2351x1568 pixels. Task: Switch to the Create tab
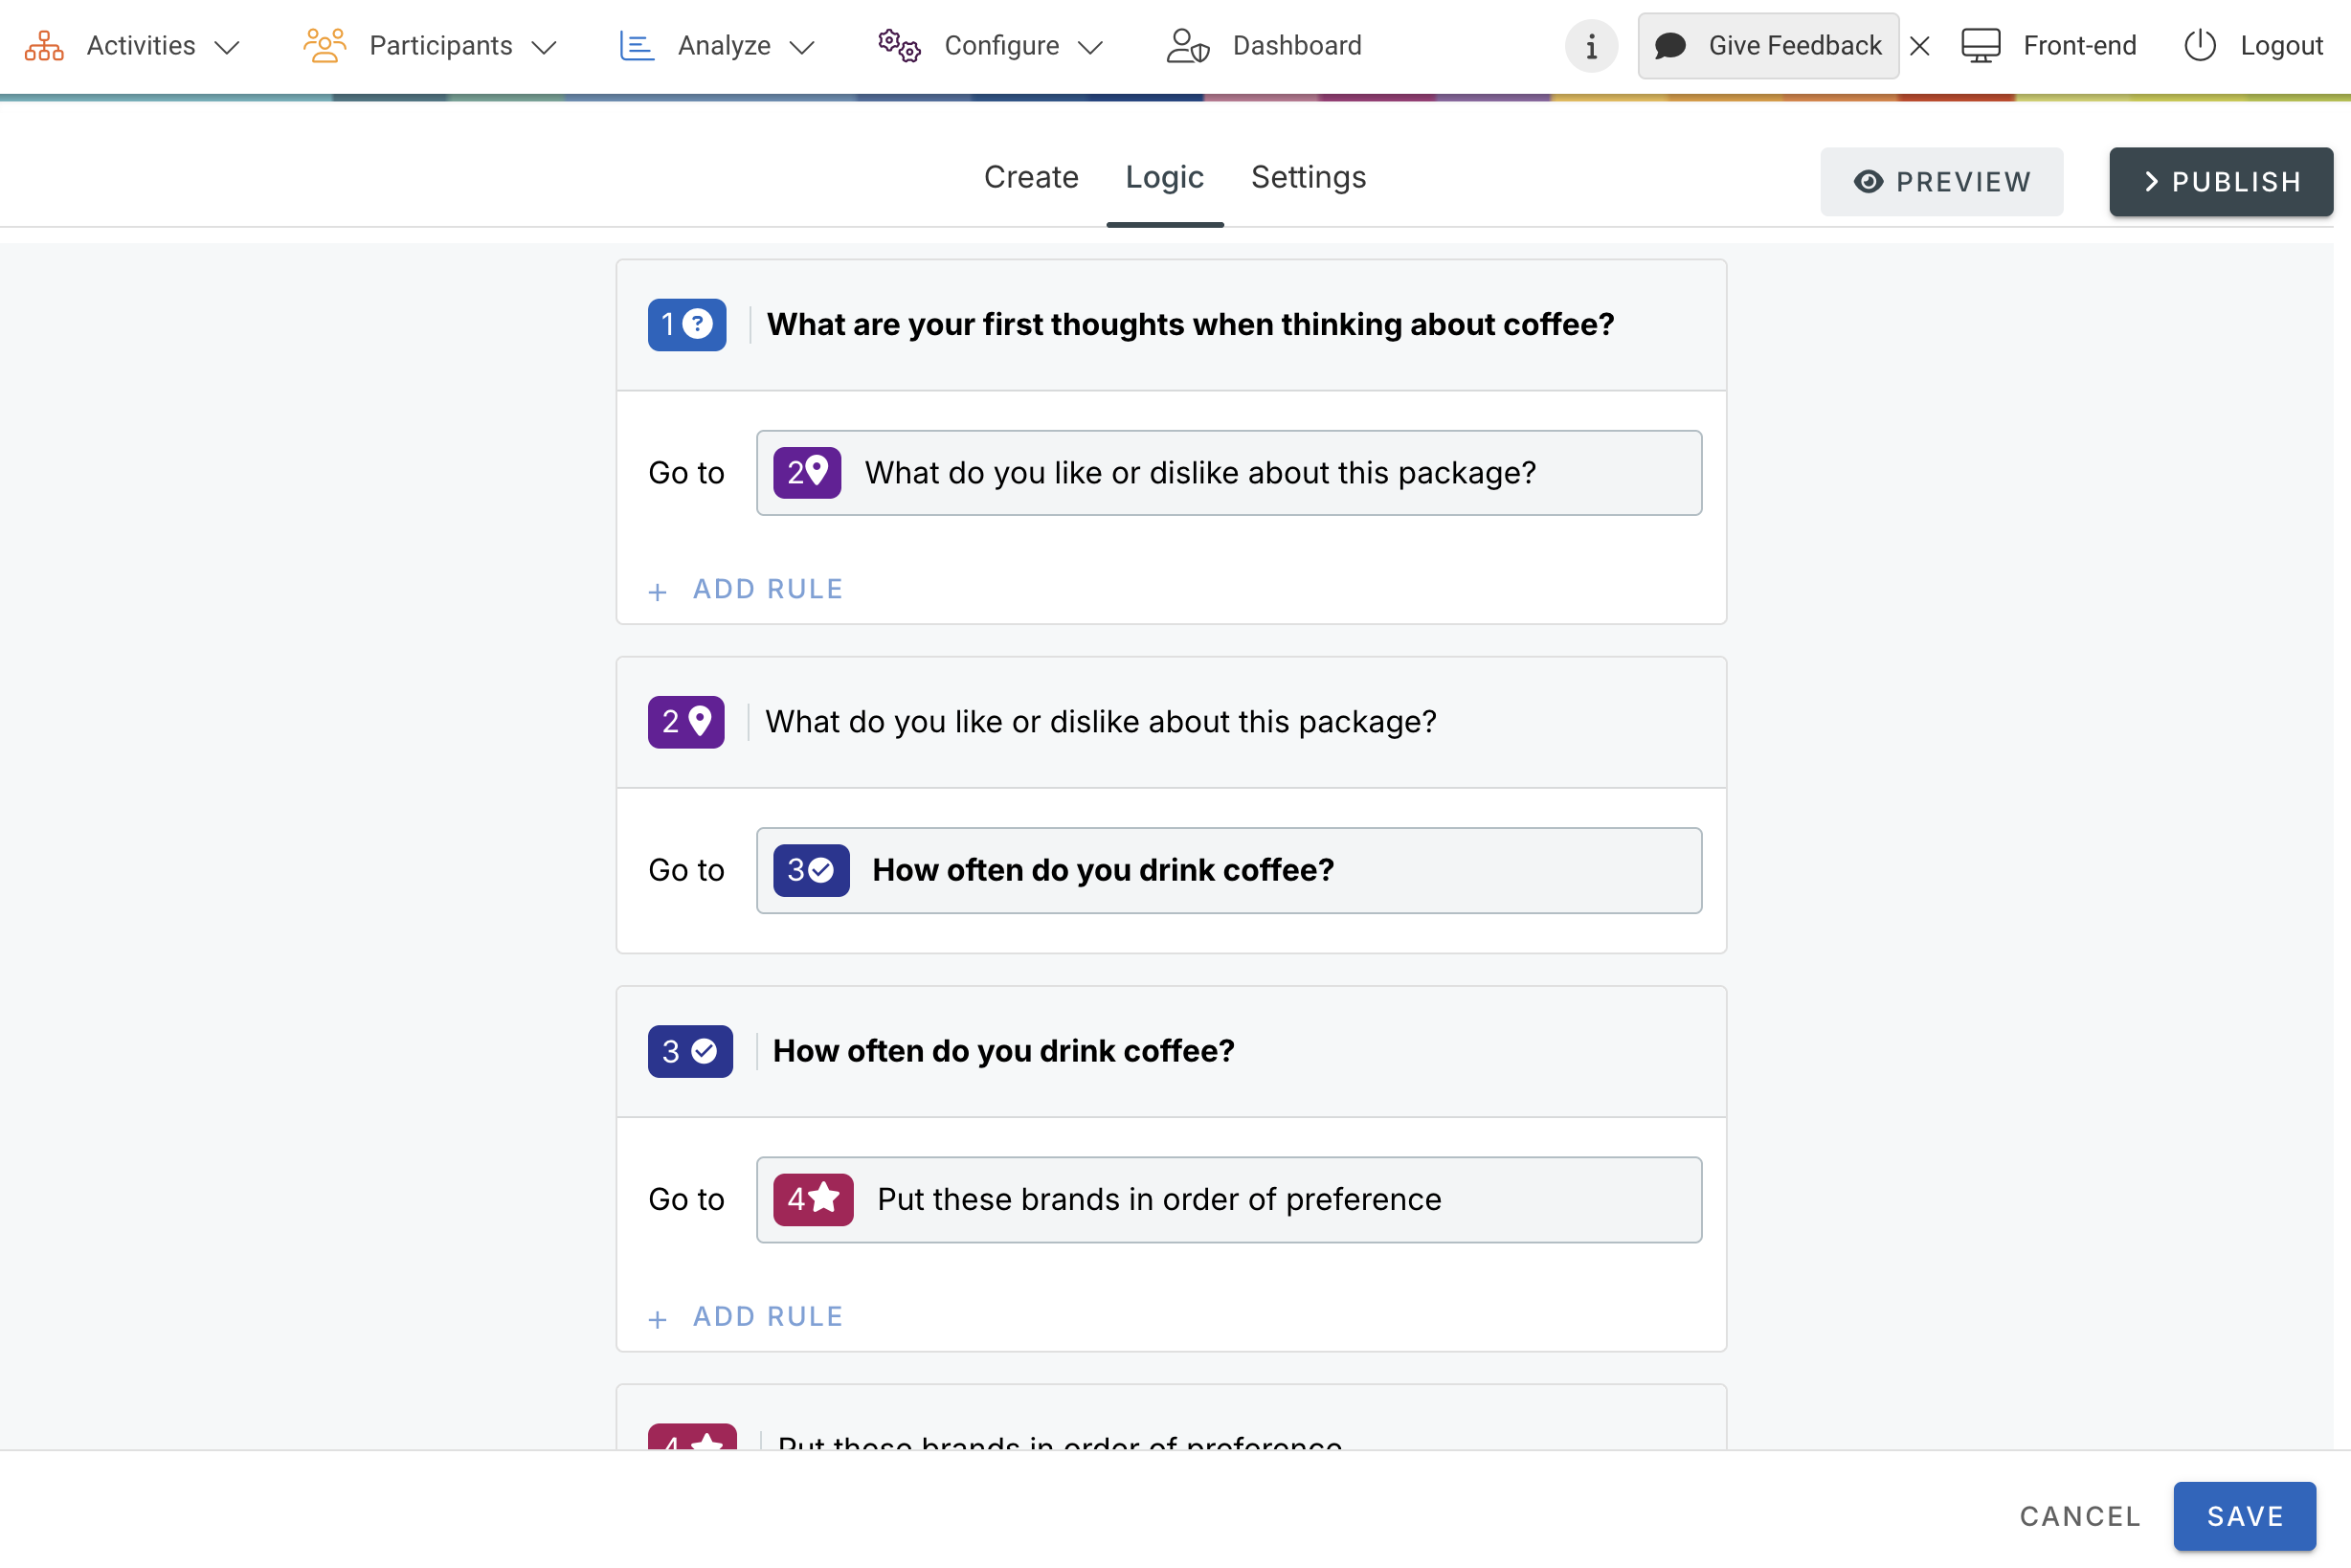(1030, 177)
